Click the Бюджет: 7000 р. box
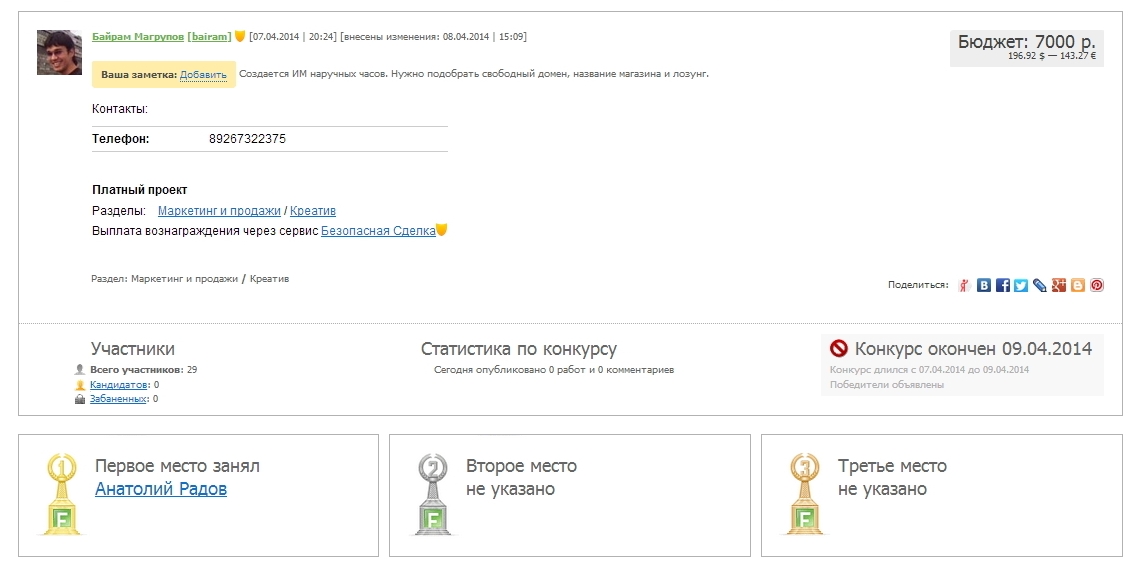 [x=1027, y=48]
